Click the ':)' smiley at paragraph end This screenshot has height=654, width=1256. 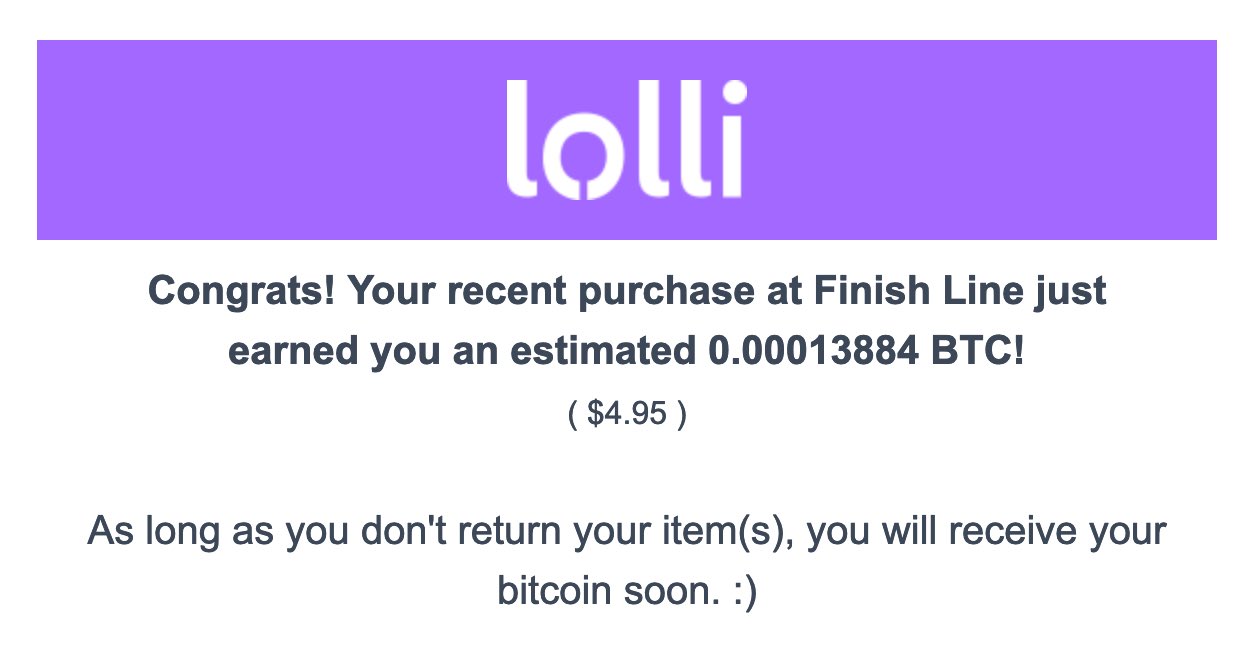pyautogui.click(x=742, y=592)
